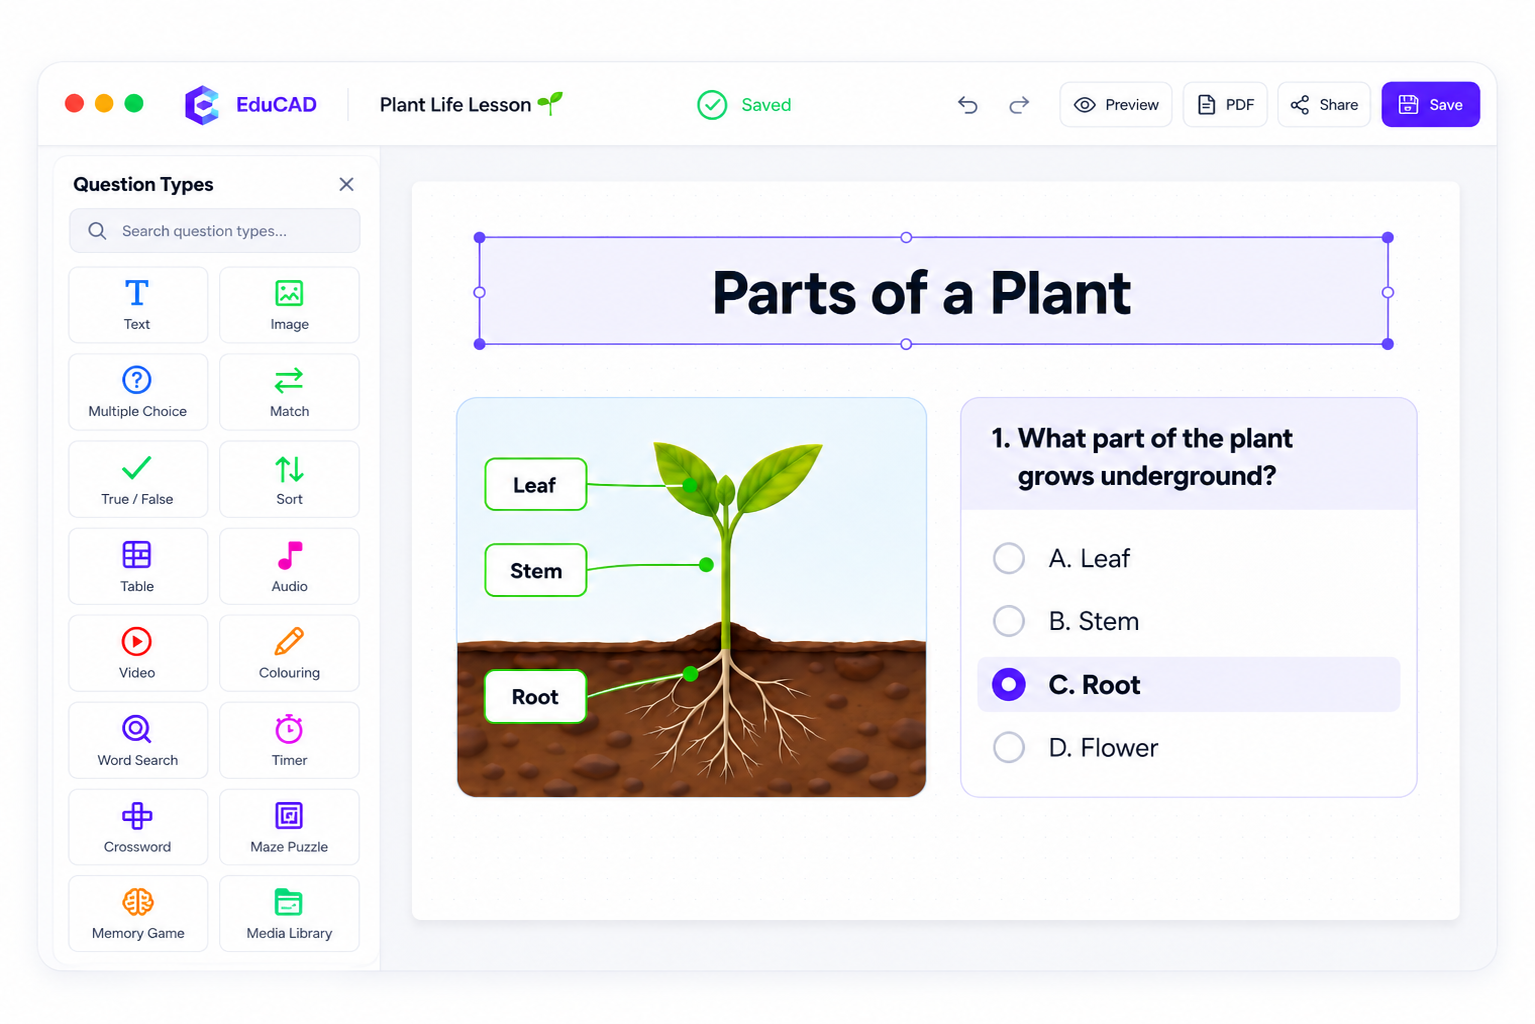Click the Question Types heading
This screenshot has height=1024, width=1535.
(143, 184)
